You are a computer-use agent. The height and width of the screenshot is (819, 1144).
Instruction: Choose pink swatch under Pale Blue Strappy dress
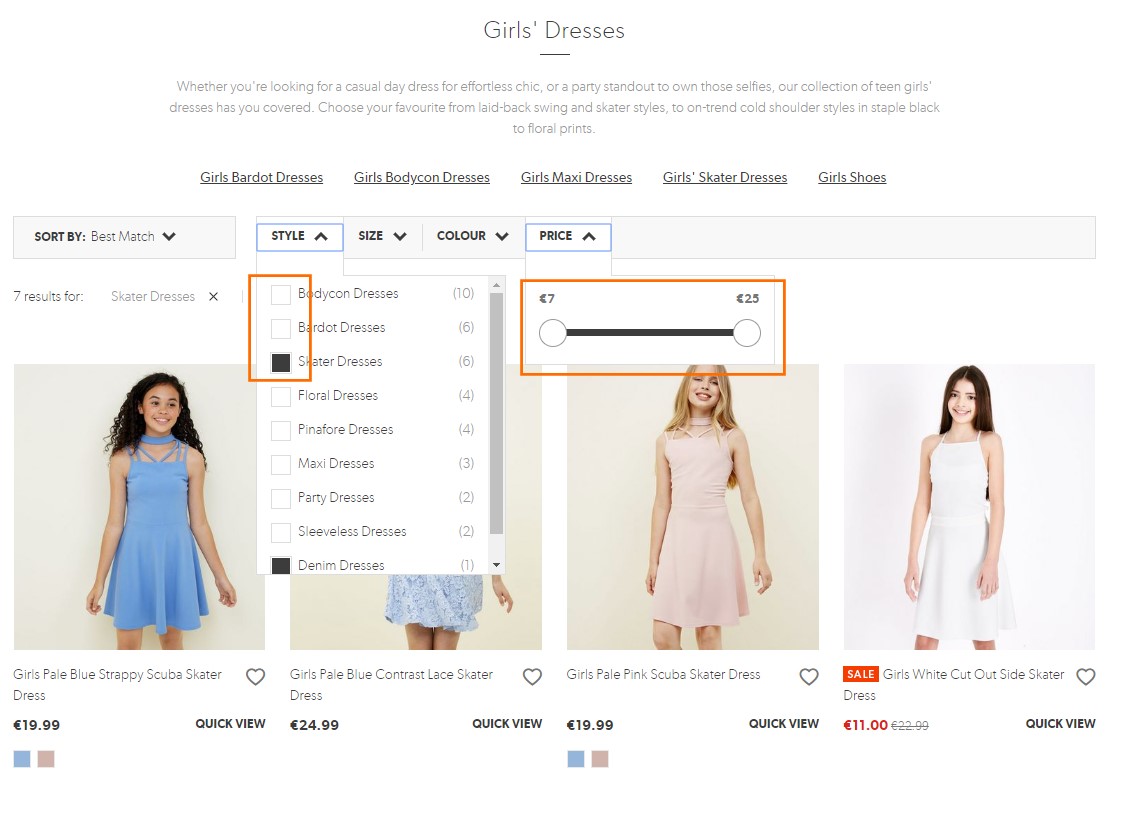click(46, 759)
